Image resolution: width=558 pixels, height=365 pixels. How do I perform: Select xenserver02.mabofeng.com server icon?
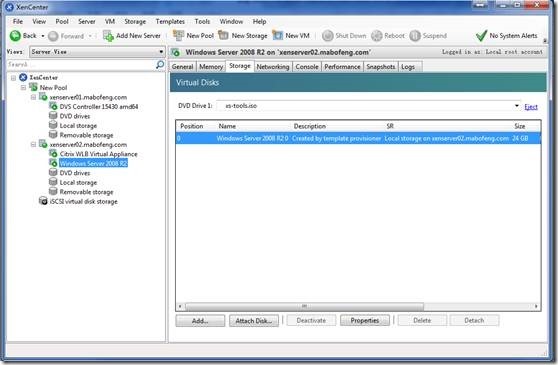pos(43,144)
